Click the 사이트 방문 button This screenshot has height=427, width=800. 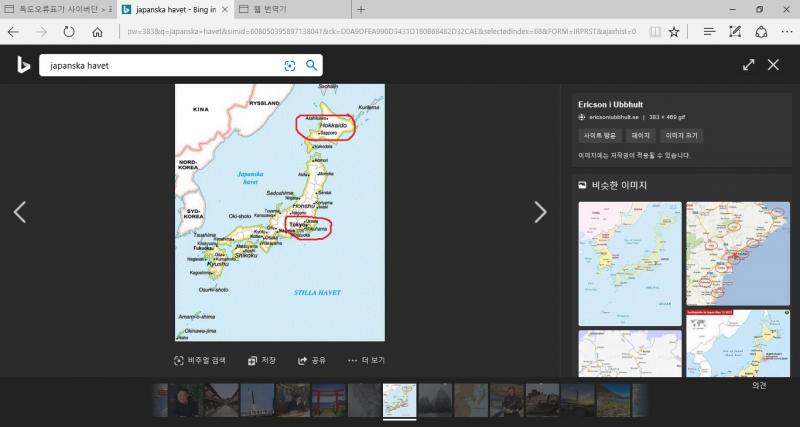(599, 136)
